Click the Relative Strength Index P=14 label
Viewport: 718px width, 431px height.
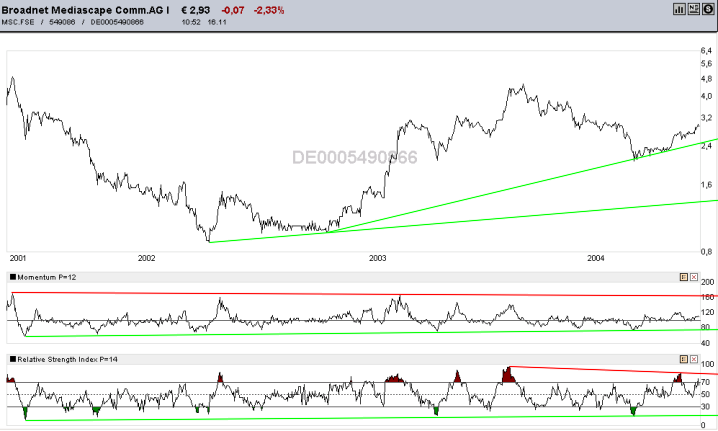tap(67, 360)
